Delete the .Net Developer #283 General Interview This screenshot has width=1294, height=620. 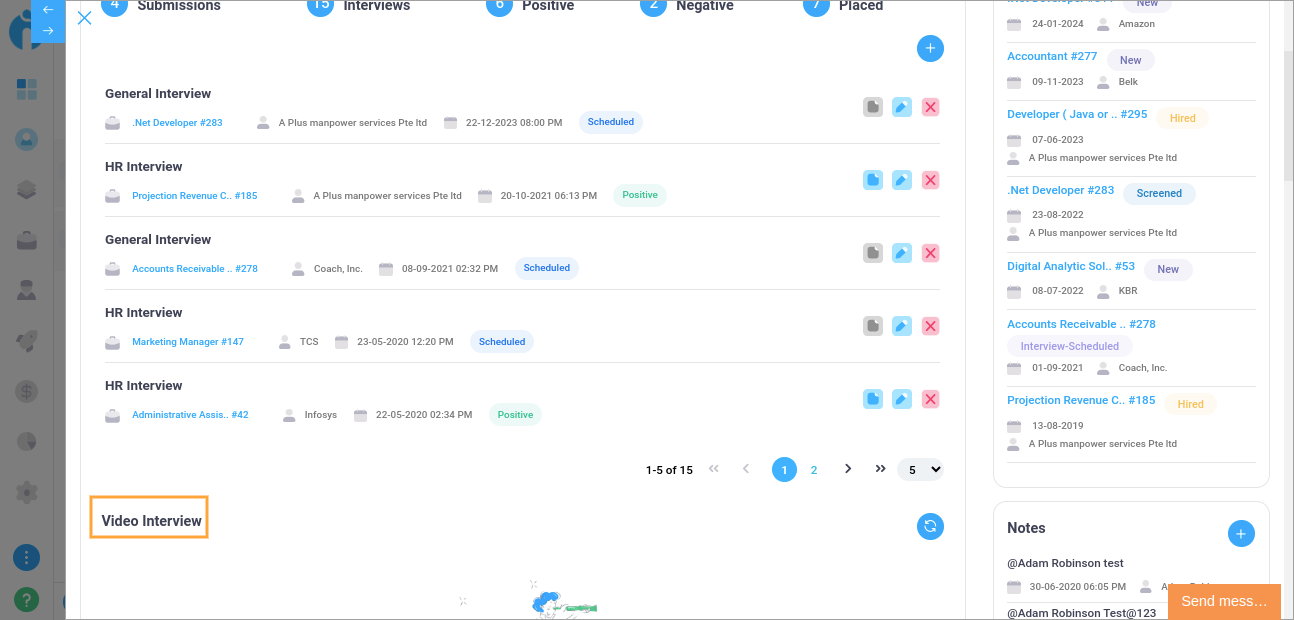pos(930,107)
